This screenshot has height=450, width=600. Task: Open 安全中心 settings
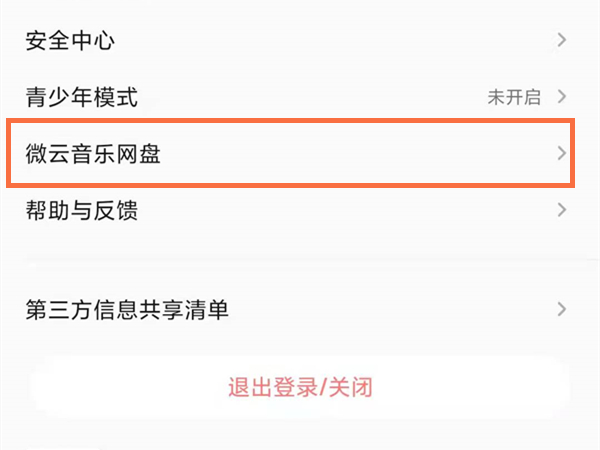[69, 41]
